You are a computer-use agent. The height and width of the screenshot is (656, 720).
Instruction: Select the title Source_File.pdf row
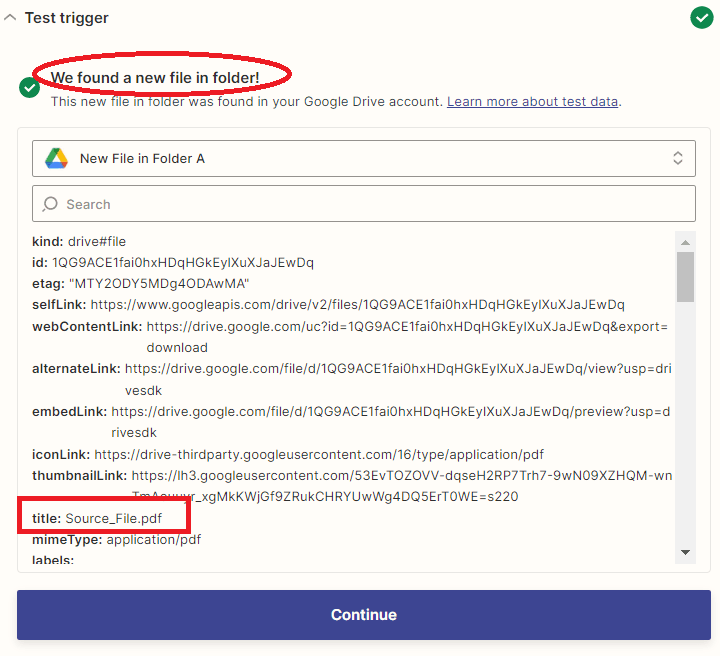coord(112,518)
